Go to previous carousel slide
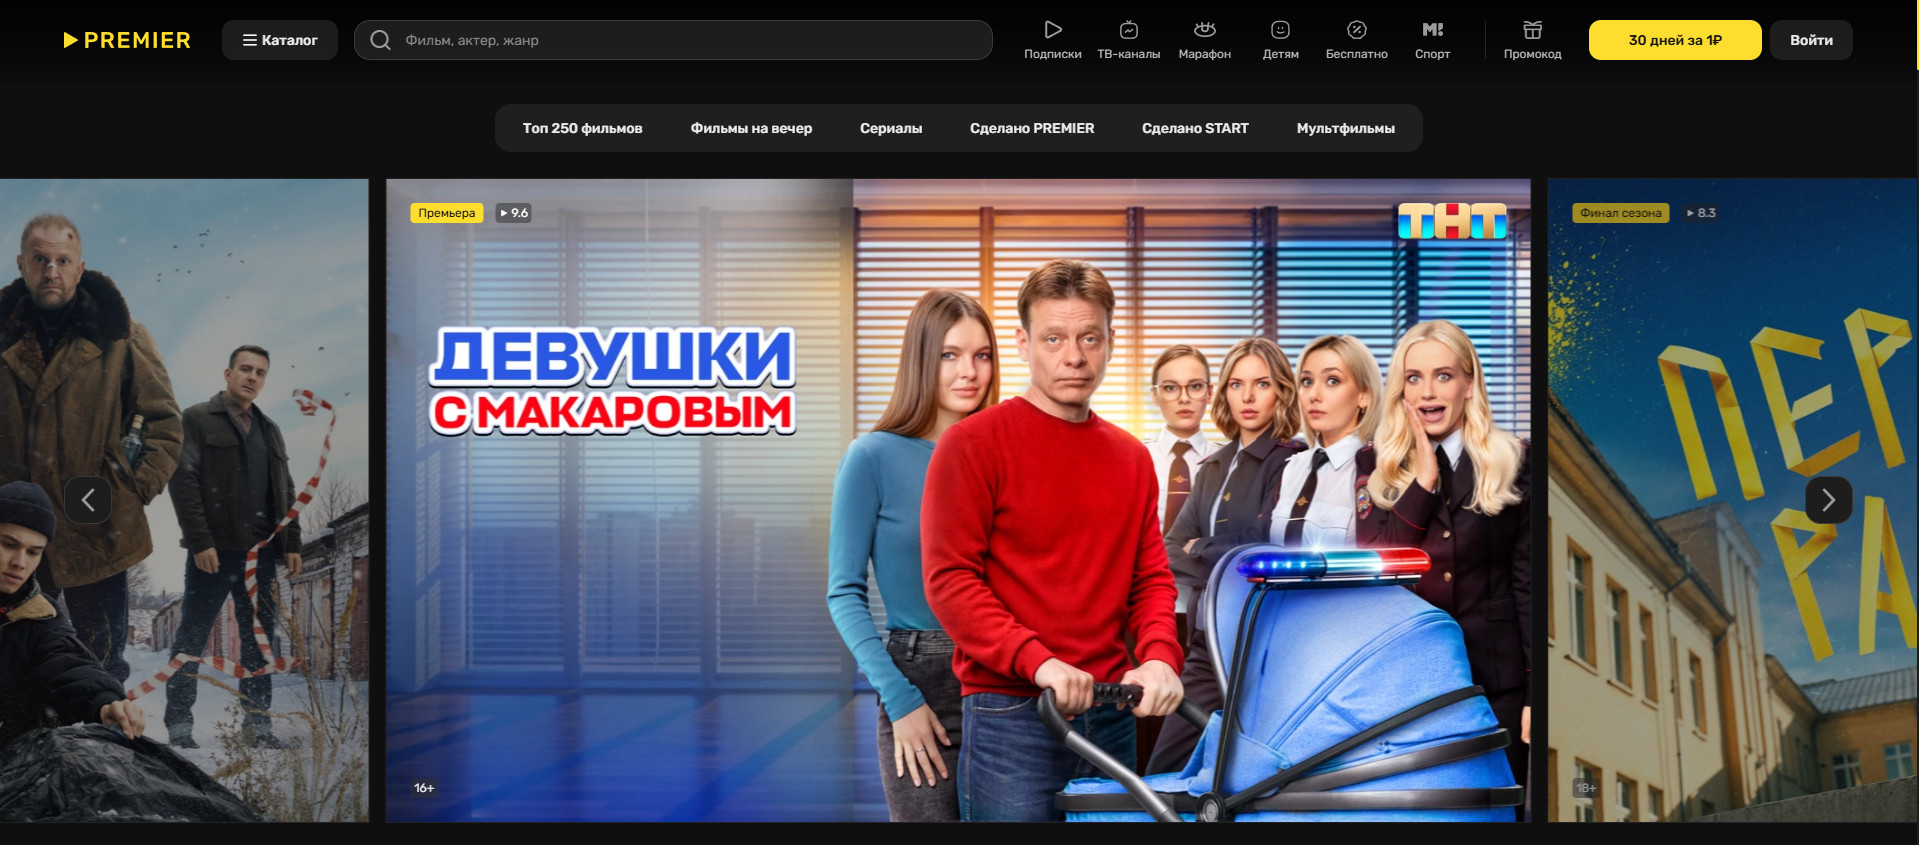This screenshot has height=845, width=1919. tap(88, 500)
